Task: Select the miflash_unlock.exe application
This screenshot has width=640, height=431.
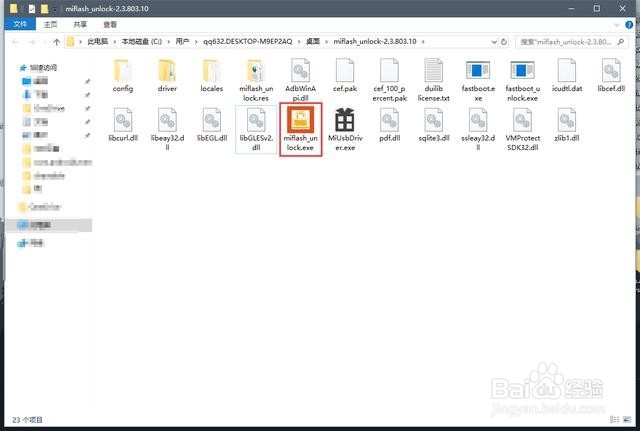Action: point(300,129)
